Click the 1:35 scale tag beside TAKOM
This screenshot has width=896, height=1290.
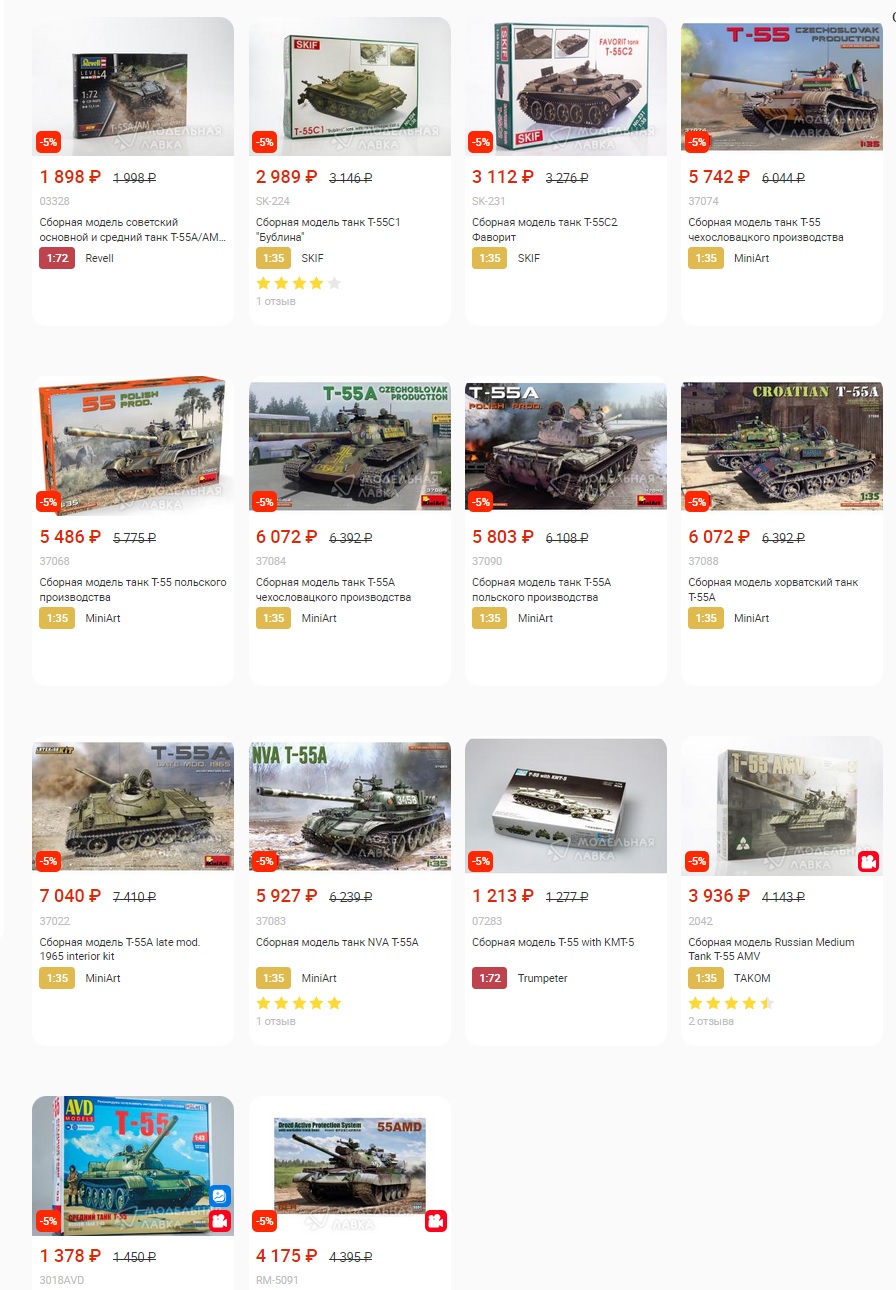[706, 978]
